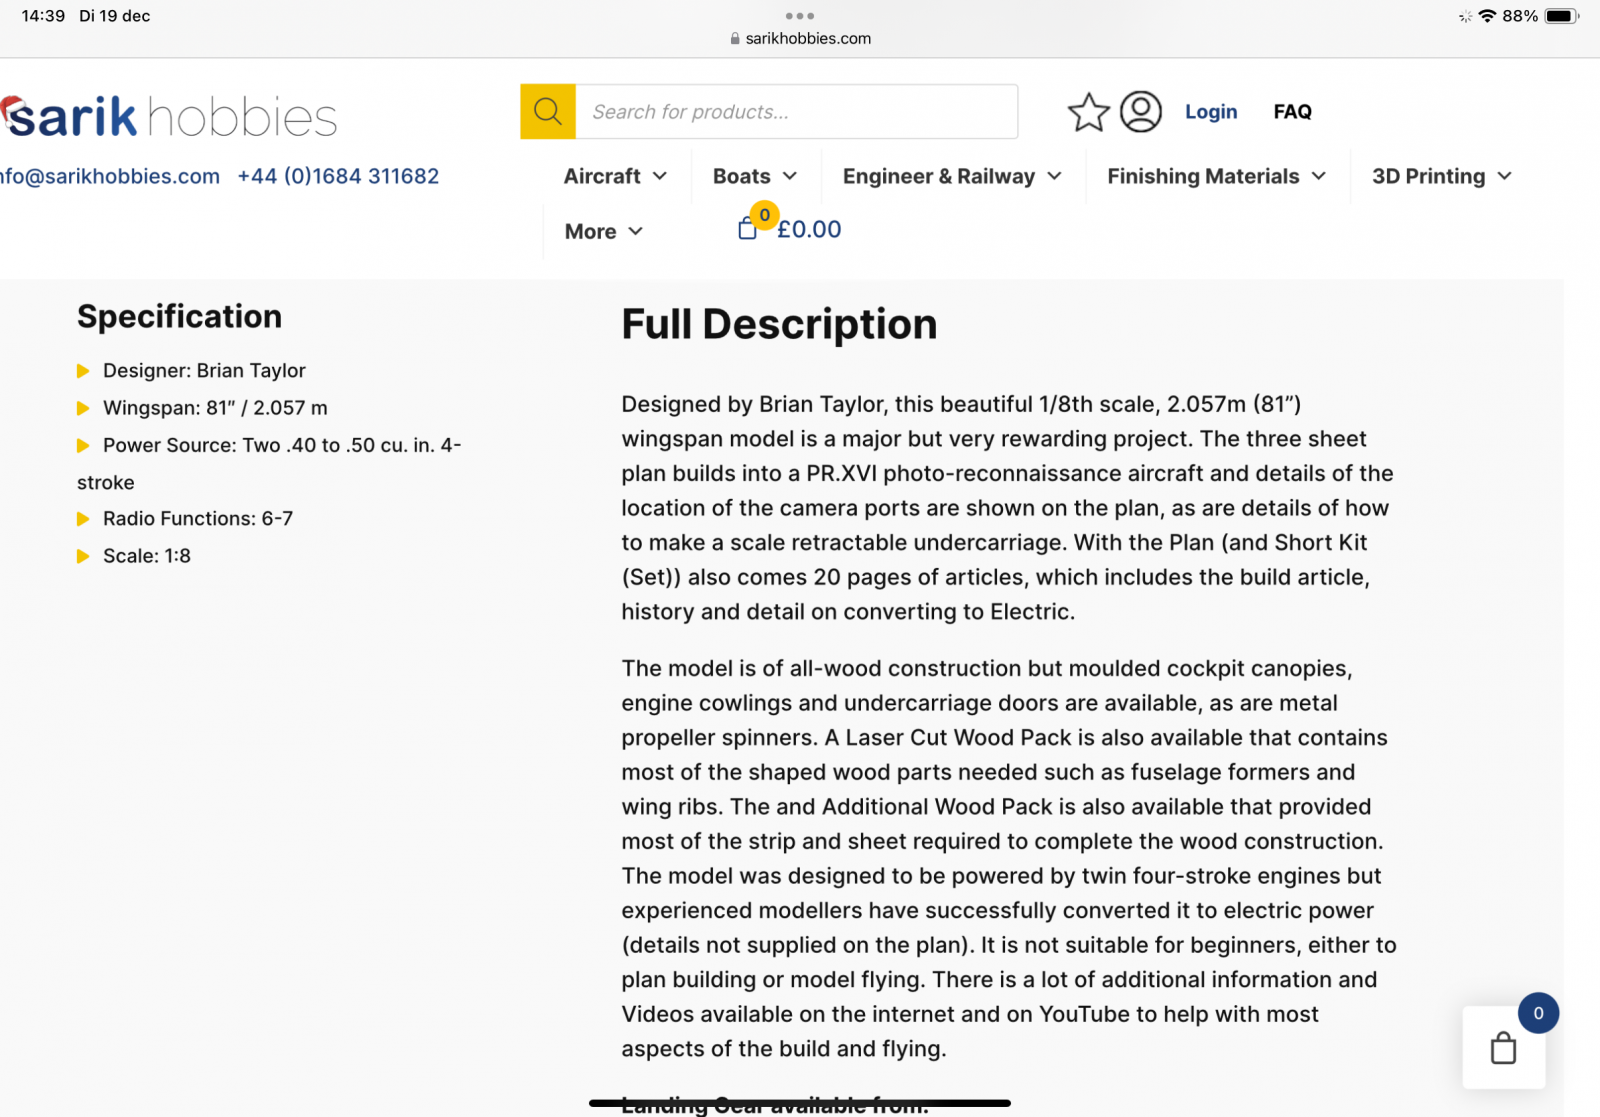Click the yellow search magnifier icon
Image resolution: width=1600 pixels, height=1117 pixels.
[x=548, y=112]
